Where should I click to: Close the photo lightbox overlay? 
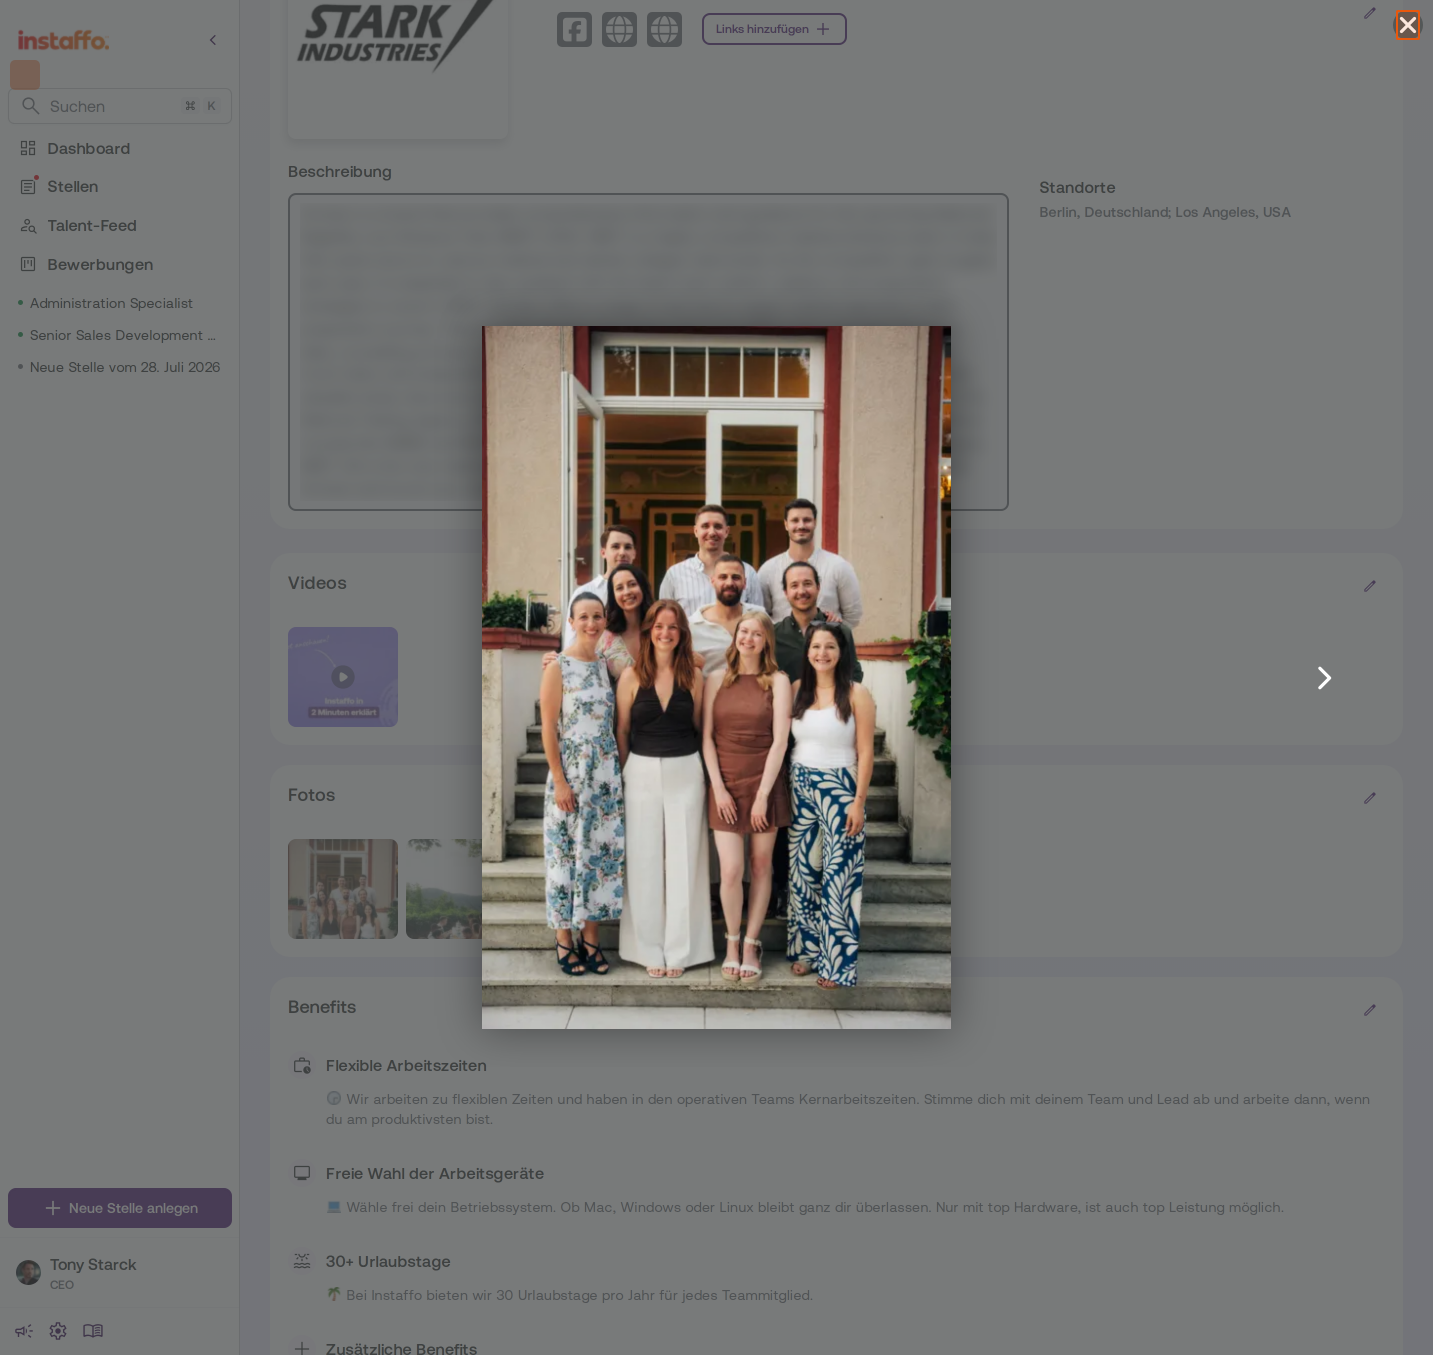[1407, 25]
